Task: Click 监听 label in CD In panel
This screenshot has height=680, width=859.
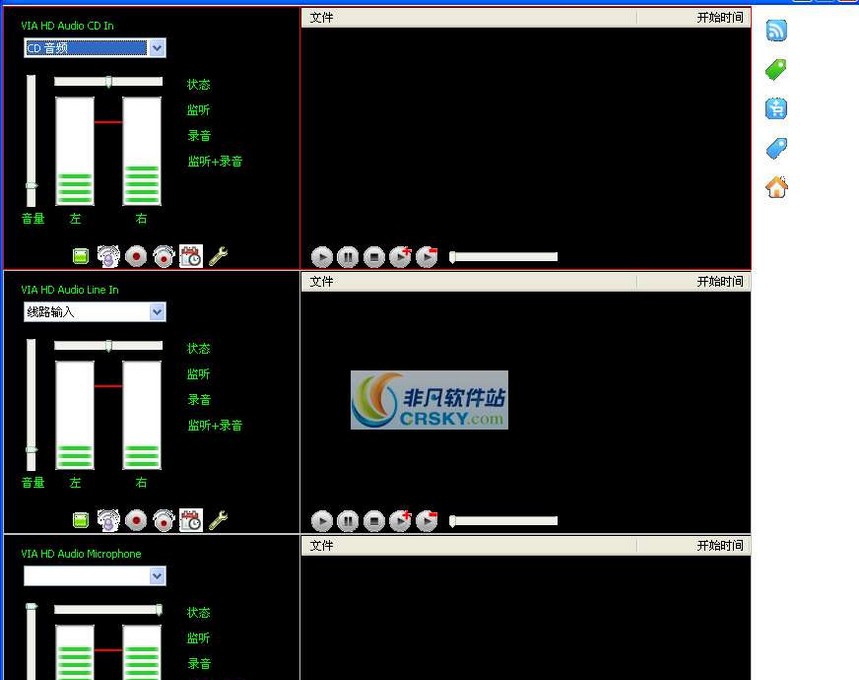Action: point(198,110)
